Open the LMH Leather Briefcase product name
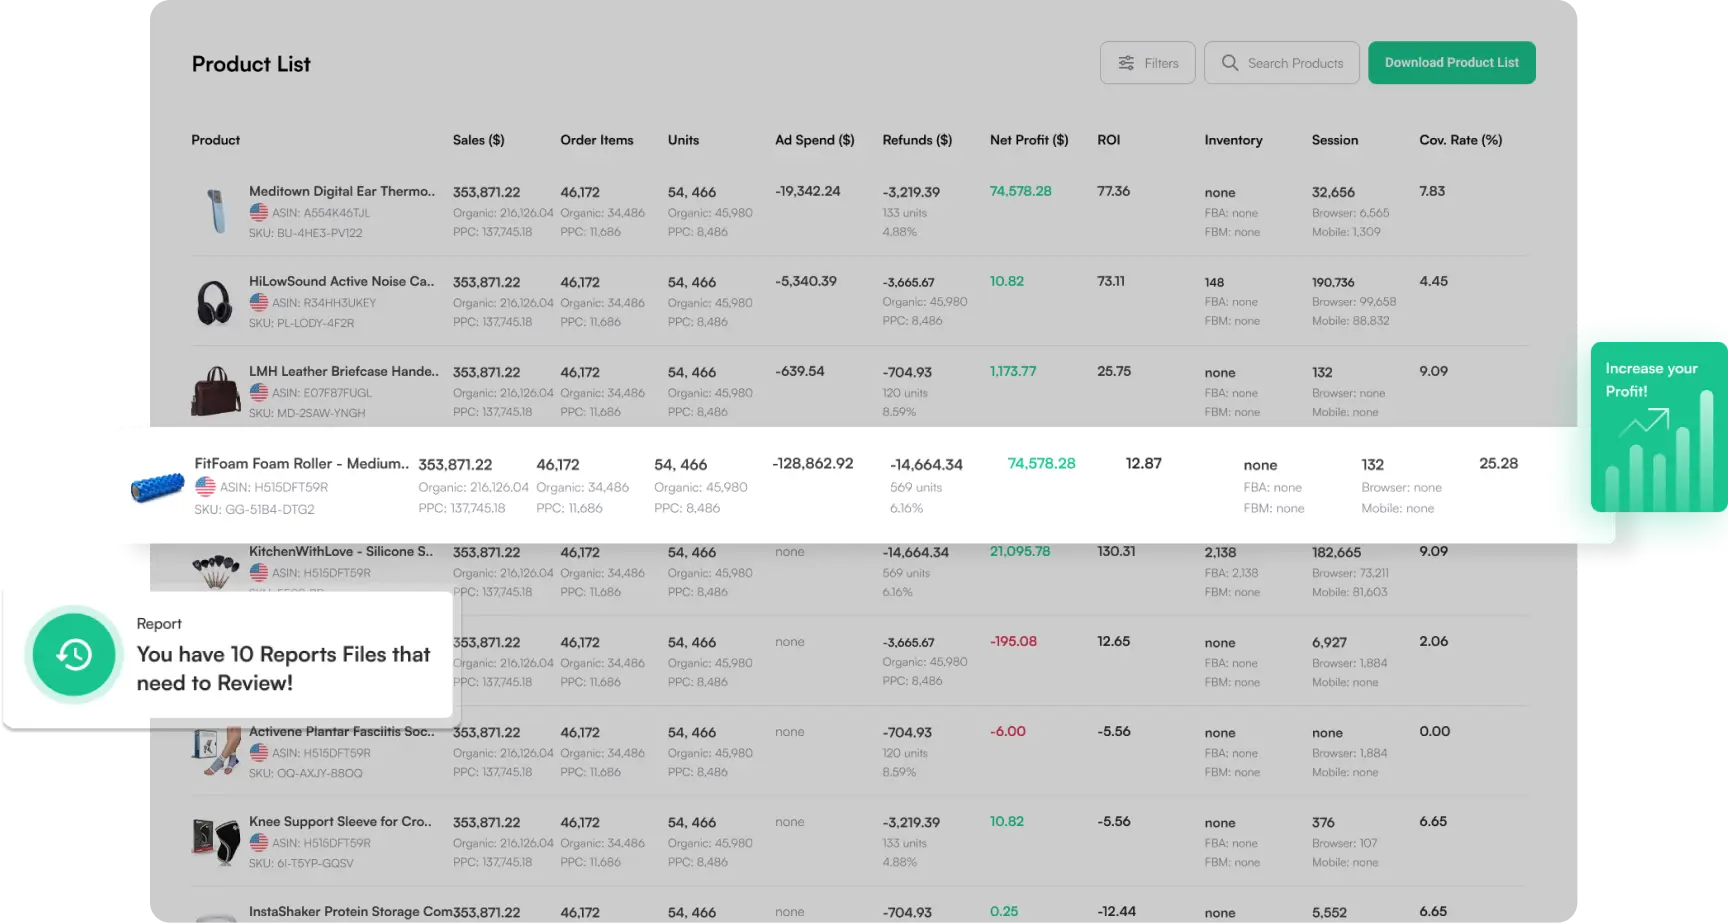 coord(343,371)
